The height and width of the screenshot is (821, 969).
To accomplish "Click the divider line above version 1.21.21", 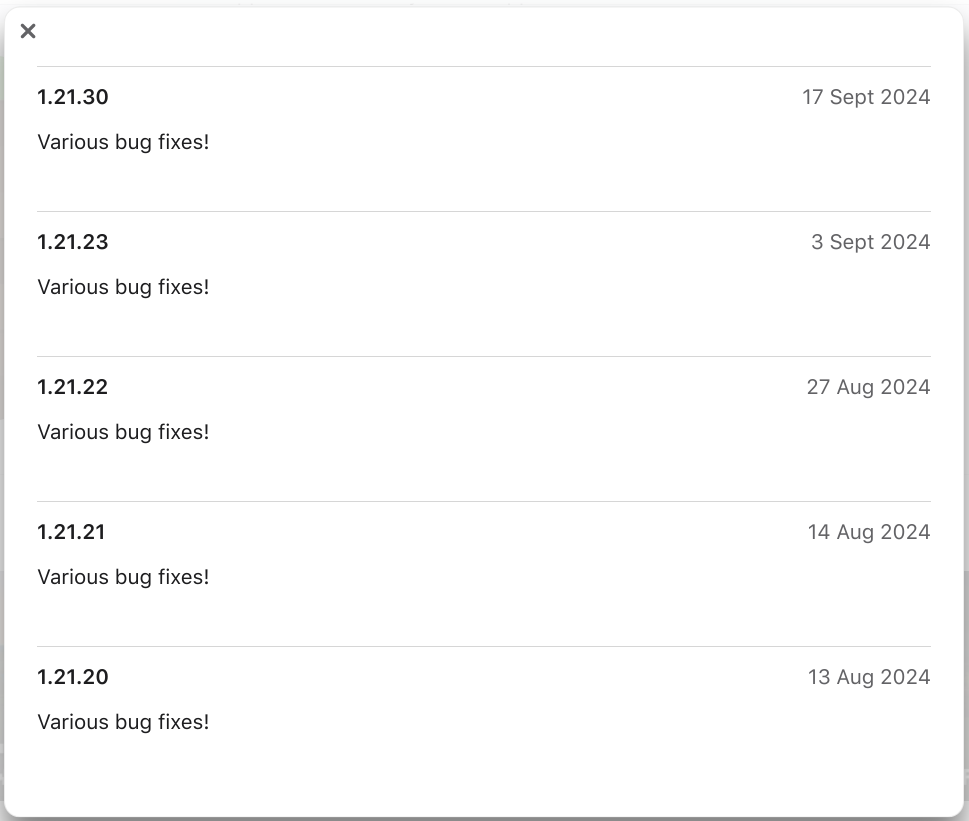I will pyautogui.click(x=484, y=501).
